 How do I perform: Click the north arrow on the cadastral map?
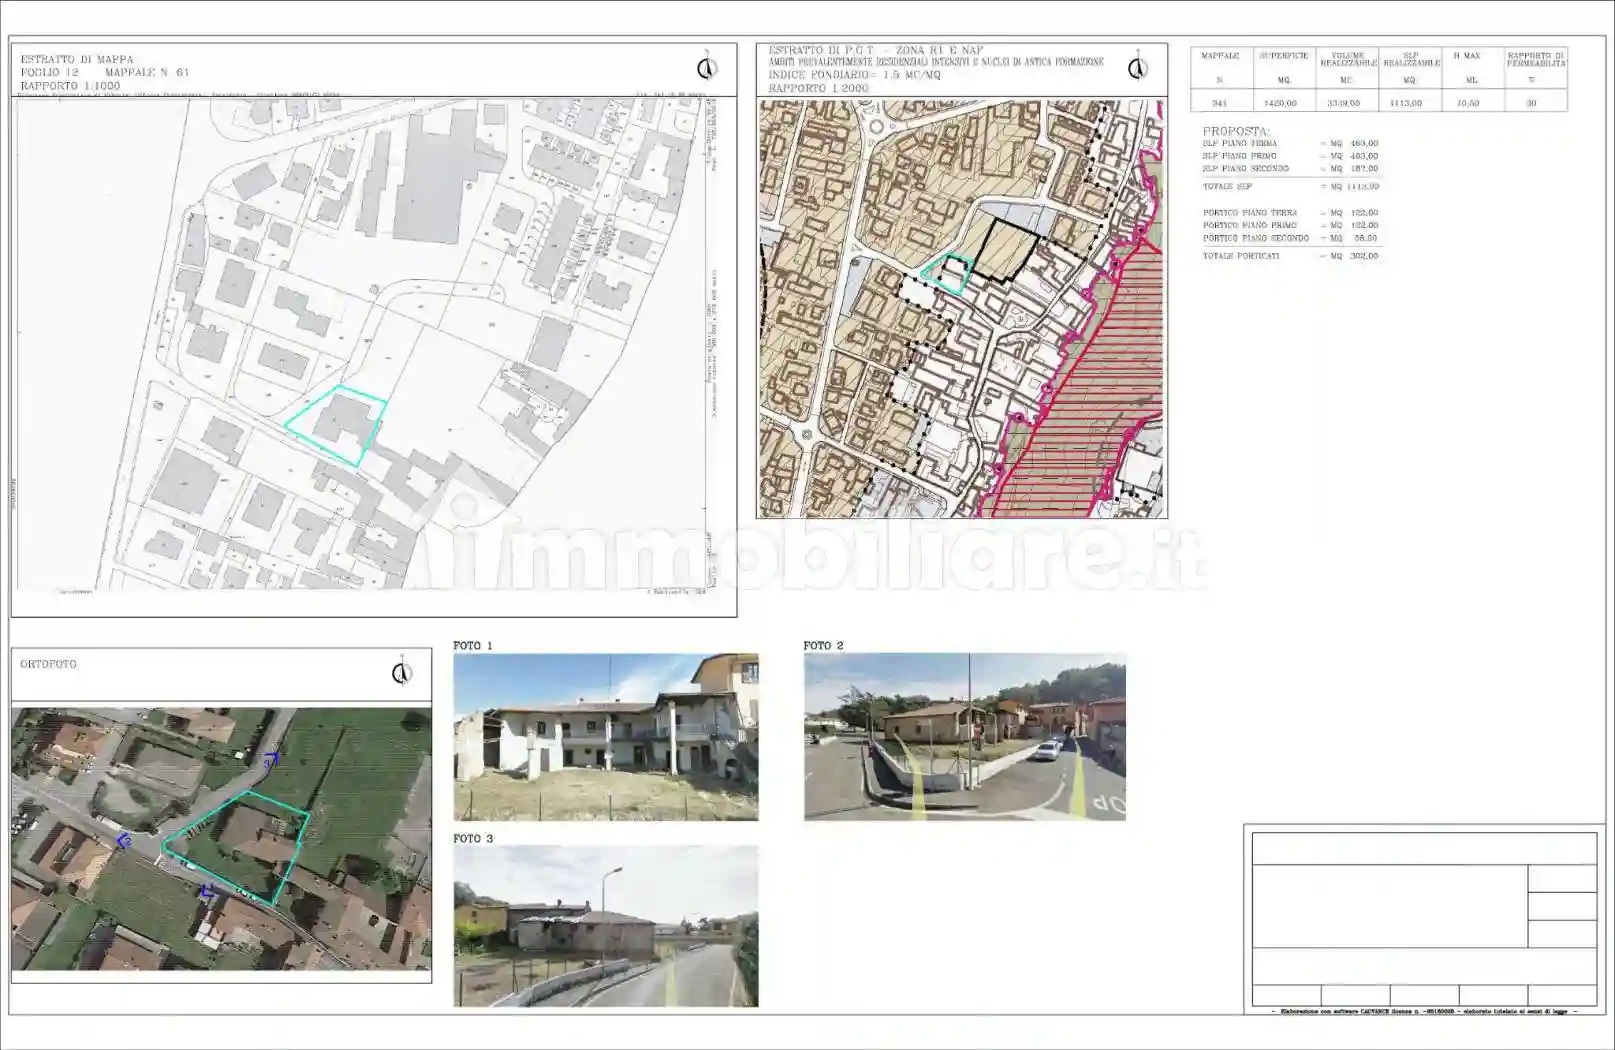coord(707,67)
